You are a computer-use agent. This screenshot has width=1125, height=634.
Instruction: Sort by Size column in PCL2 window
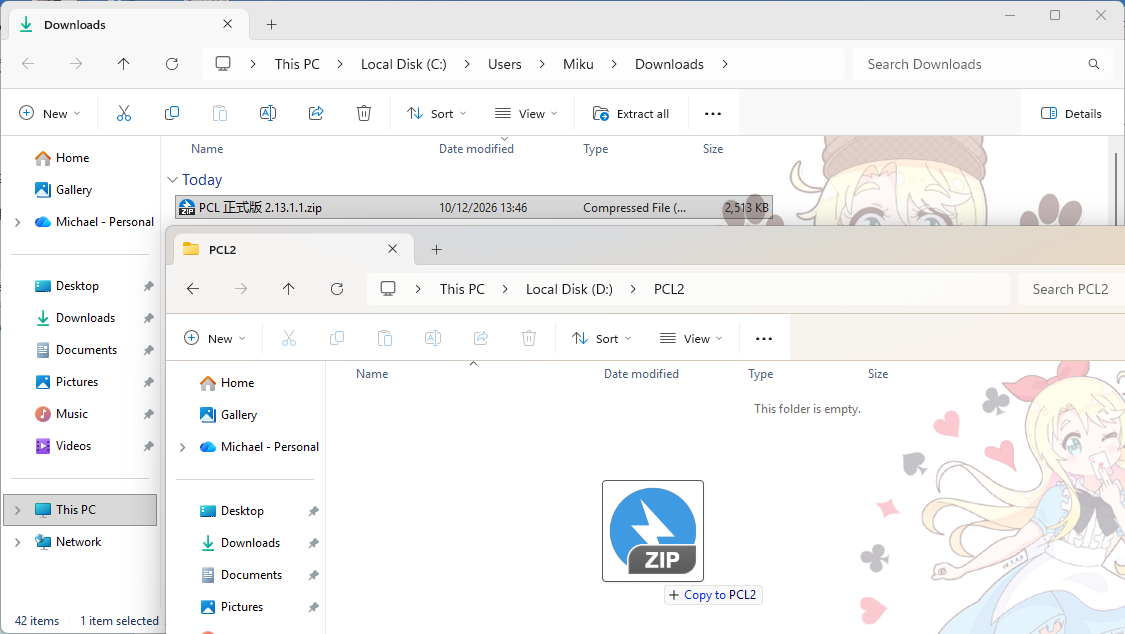point(878,374)
